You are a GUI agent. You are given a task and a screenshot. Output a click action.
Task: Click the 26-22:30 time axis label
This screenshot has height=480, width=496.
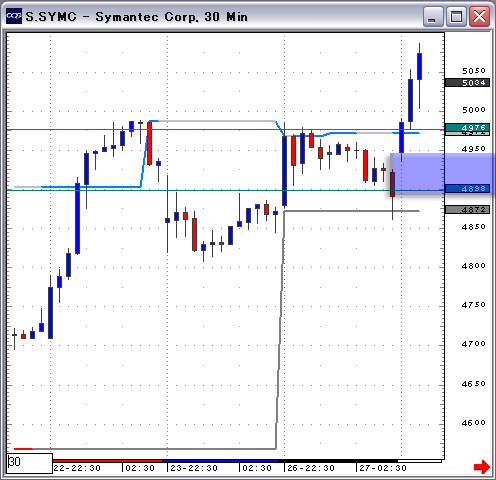311,468
